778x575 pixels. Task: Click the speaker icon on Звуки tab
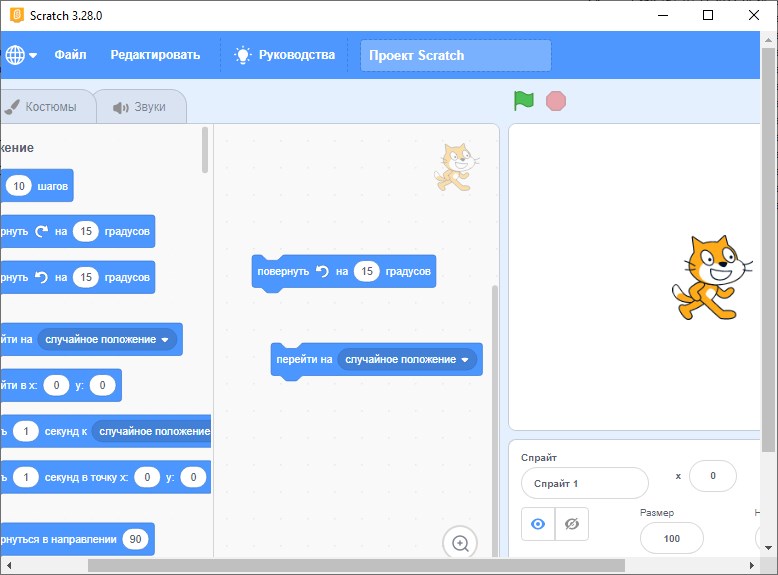pos(120,107)
